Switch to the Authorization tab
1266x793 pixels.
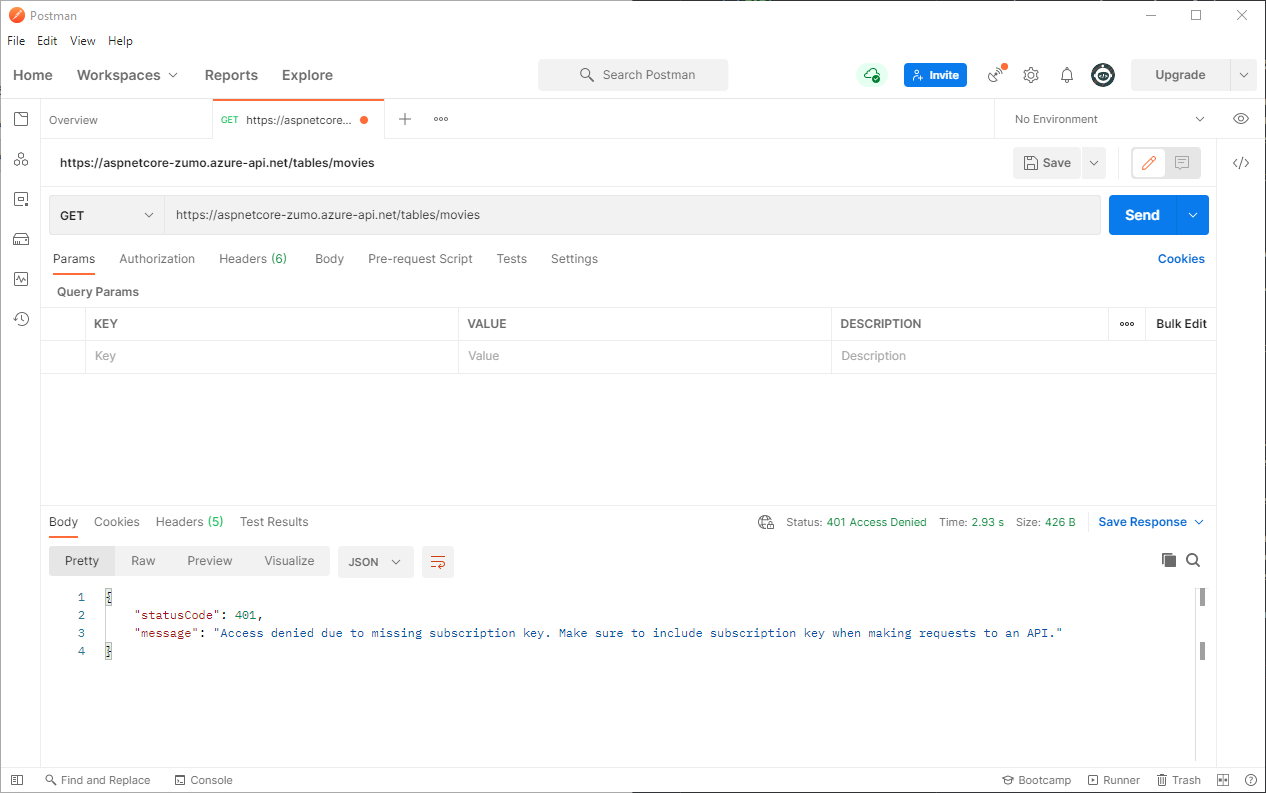[x=157, y=259]
